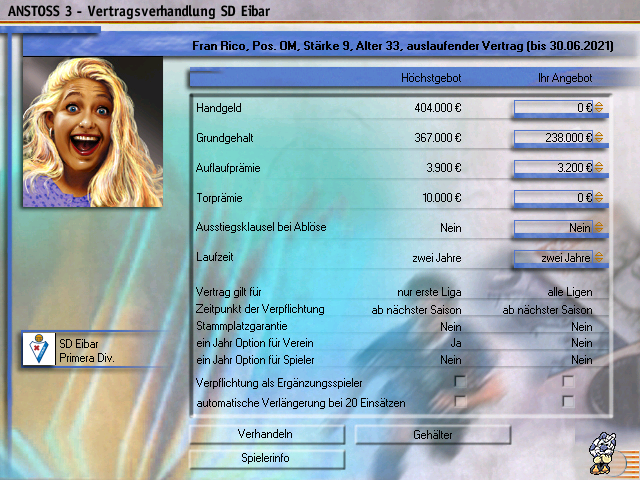Image resolution: width=640 pixels, height=480 pixels.
Task: Open Spielerinfo for Fran Rico
Action: click(267, 458)
